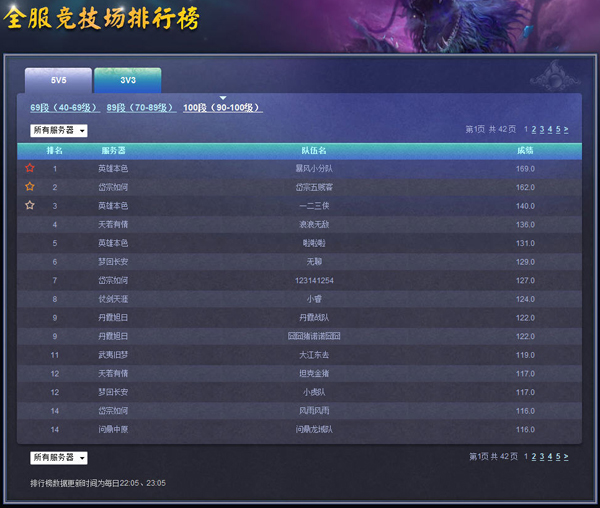Open the bottom 所有服务器 server dropdown
The image size is (600, 508).
click(x=59, y=457)
